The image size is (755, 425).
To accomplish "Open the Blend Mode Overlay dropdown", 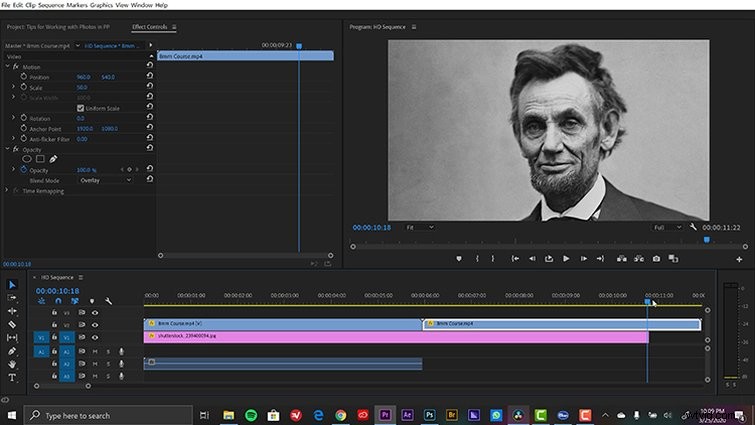I will point(105,180).
